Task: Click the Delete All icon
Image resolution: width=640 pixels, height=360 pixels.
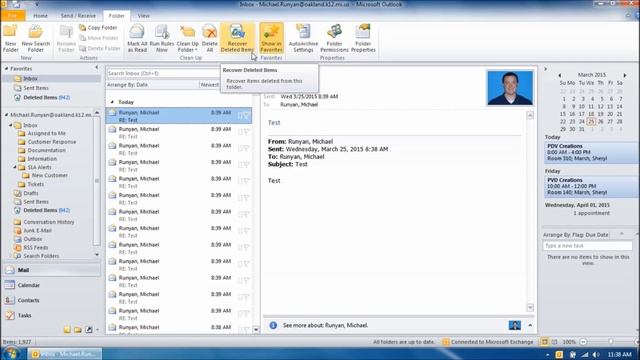Action: point(209,38)
